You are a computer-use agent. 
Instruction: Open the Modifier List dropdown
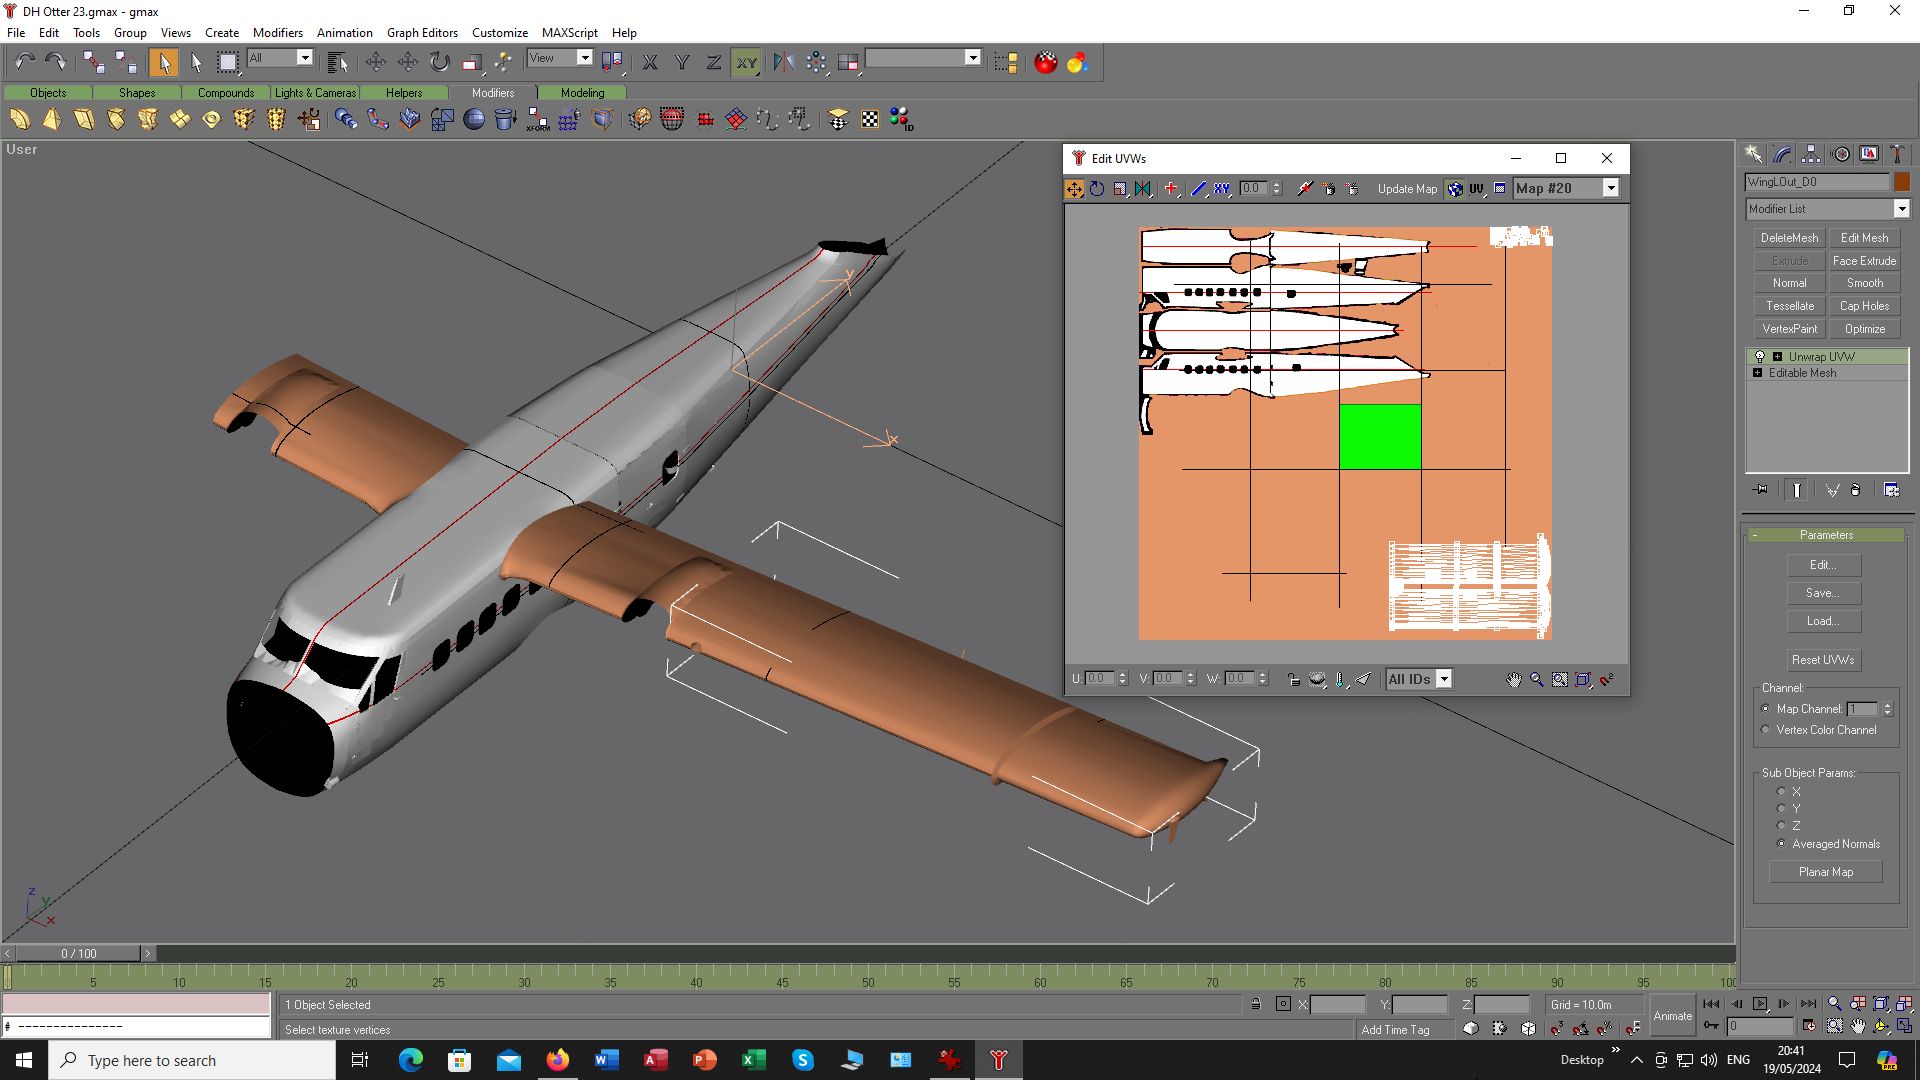(x=1901, y=209)
